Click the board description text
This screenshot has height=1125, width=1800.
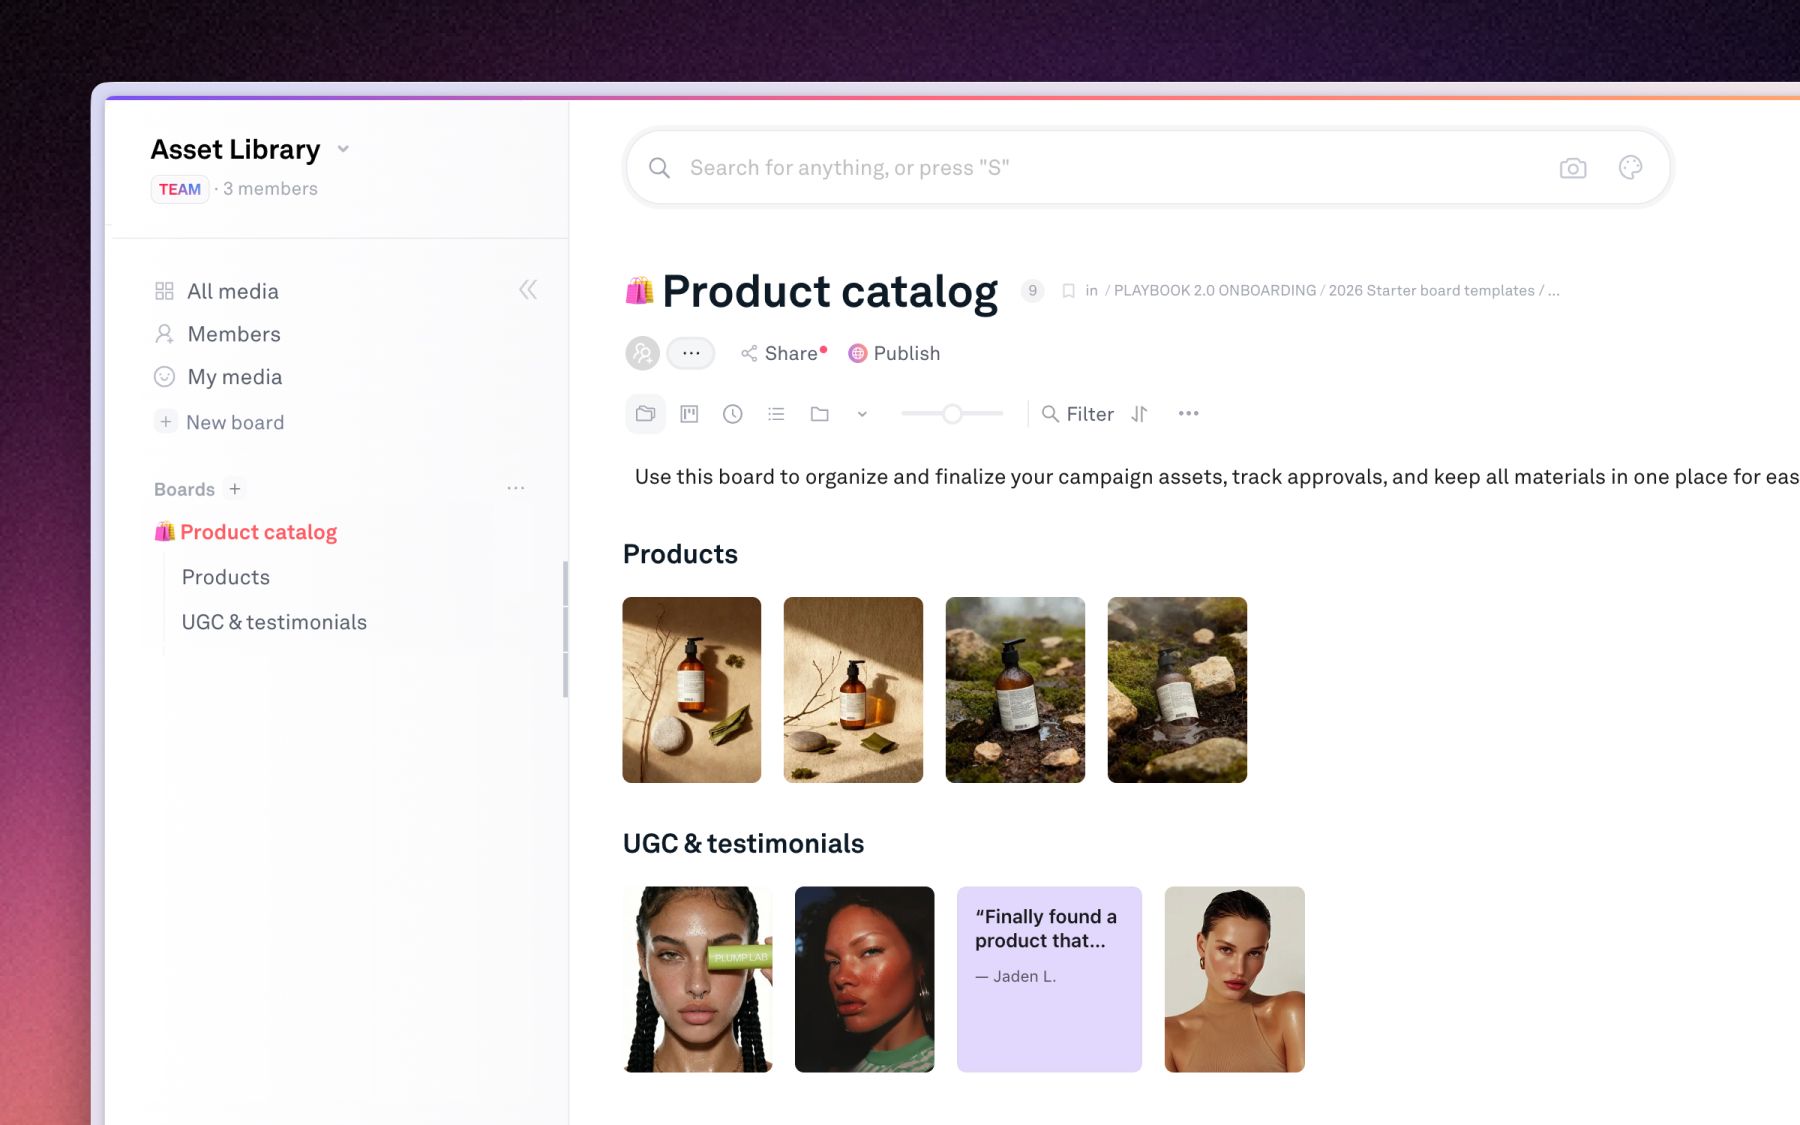point(1216,477)
